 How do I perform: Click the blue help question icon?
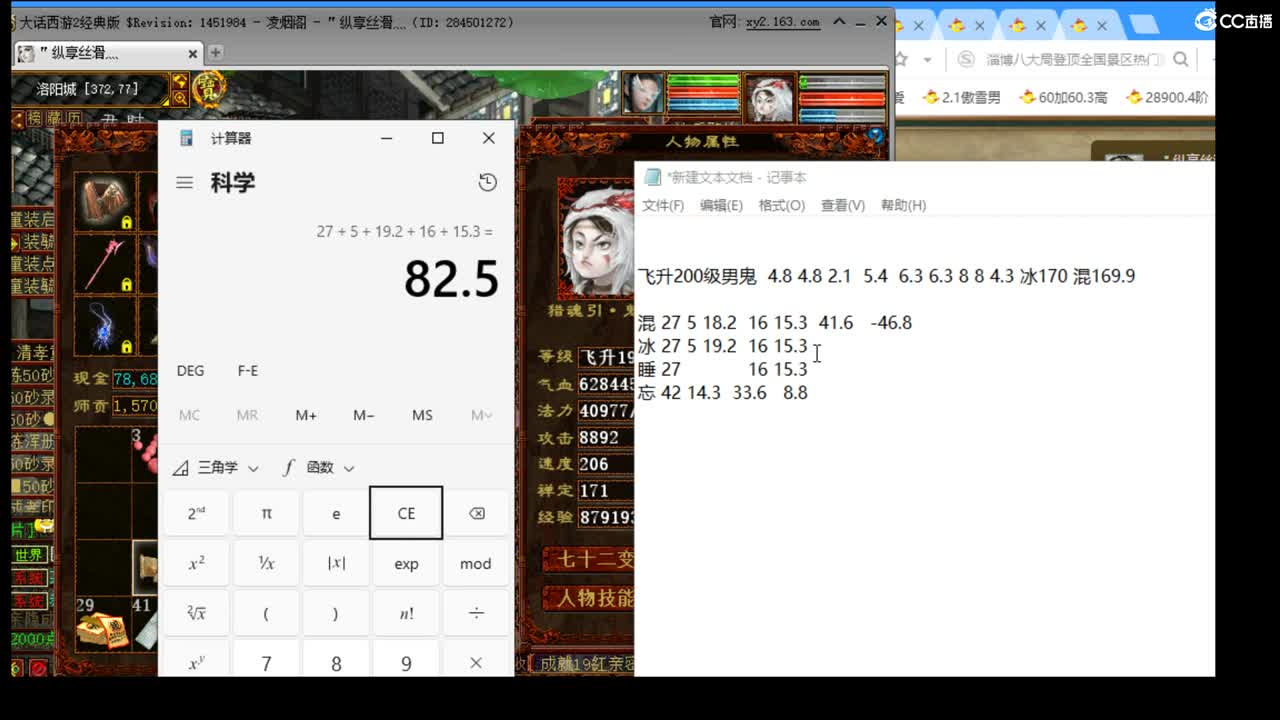(x=876, y=136)
